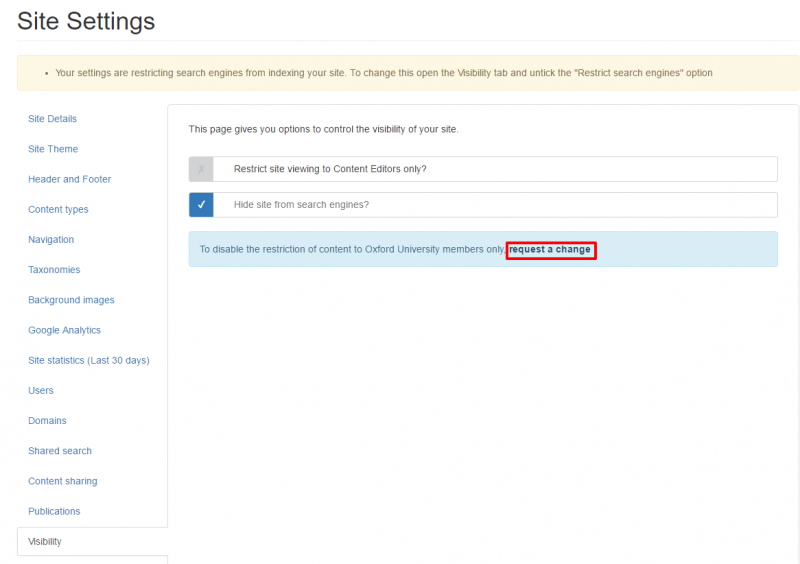Switch to the Taxonomies tab
Screen dimensions: 800x564
click(54, 269)
